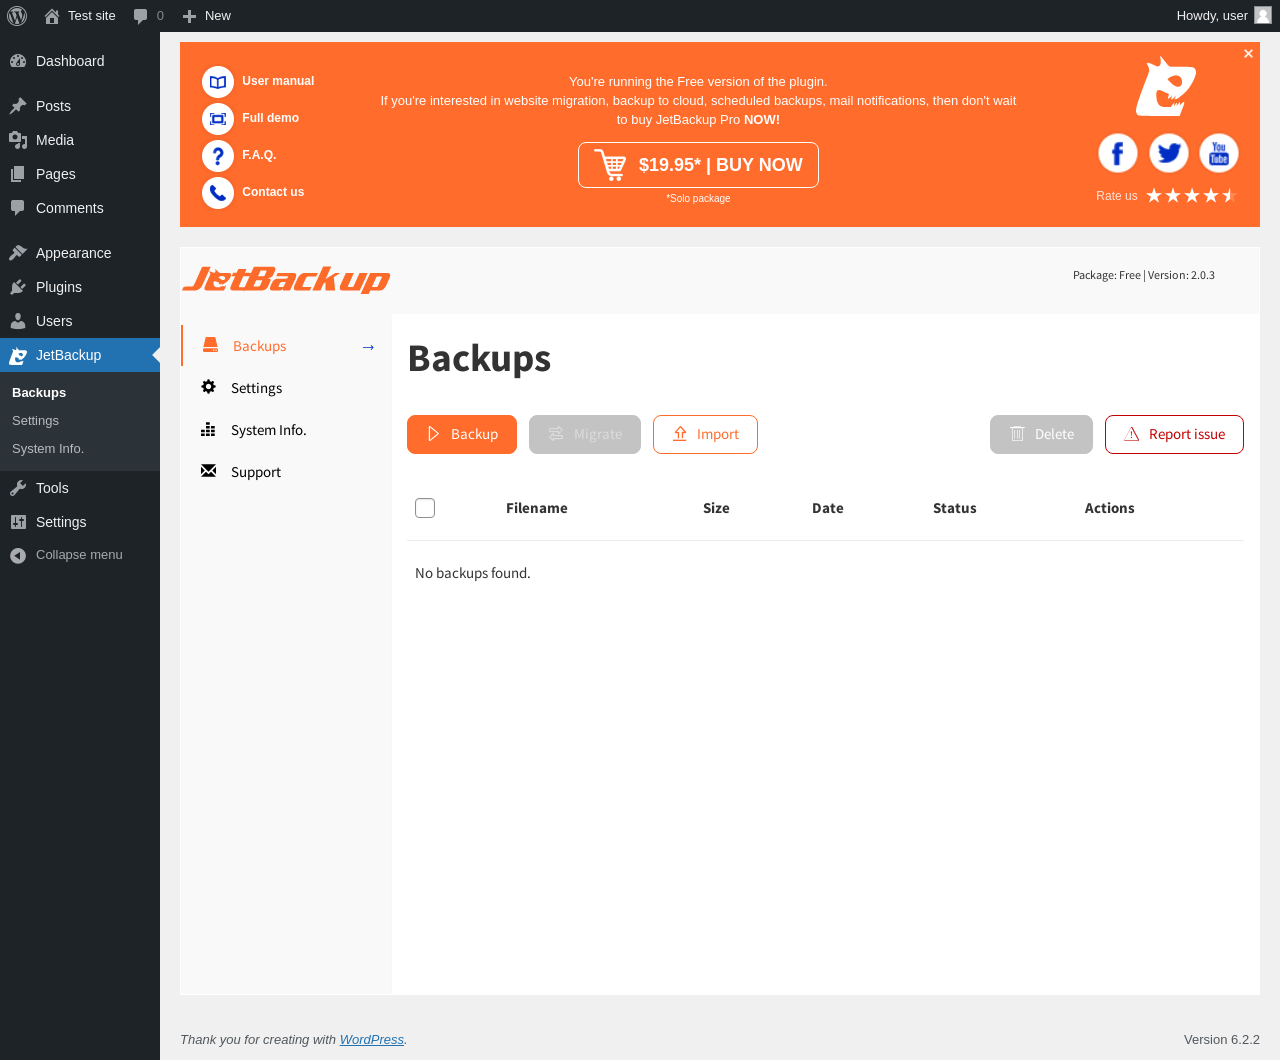Click the JetBackup logo in header

click(286, 279)
